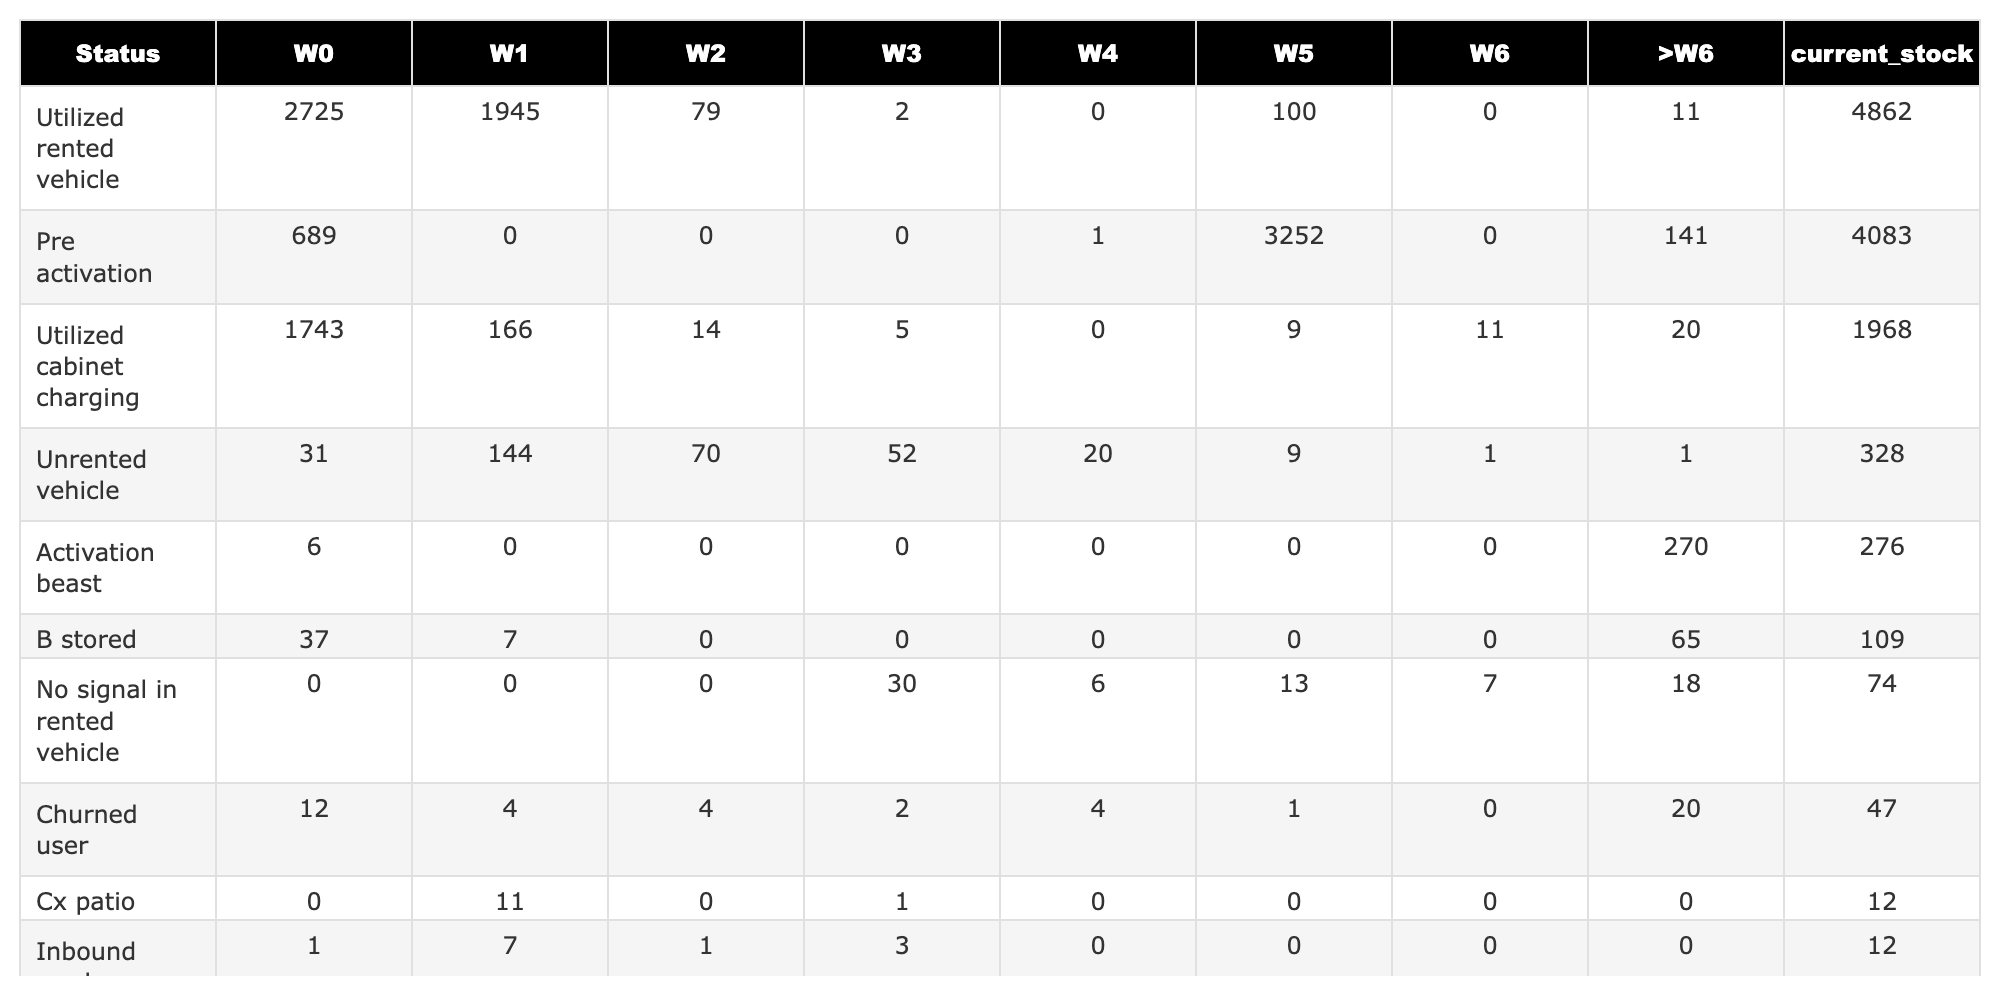Click the W5 column header
The image size is (2000, 996).
[x=1293, y=53]
